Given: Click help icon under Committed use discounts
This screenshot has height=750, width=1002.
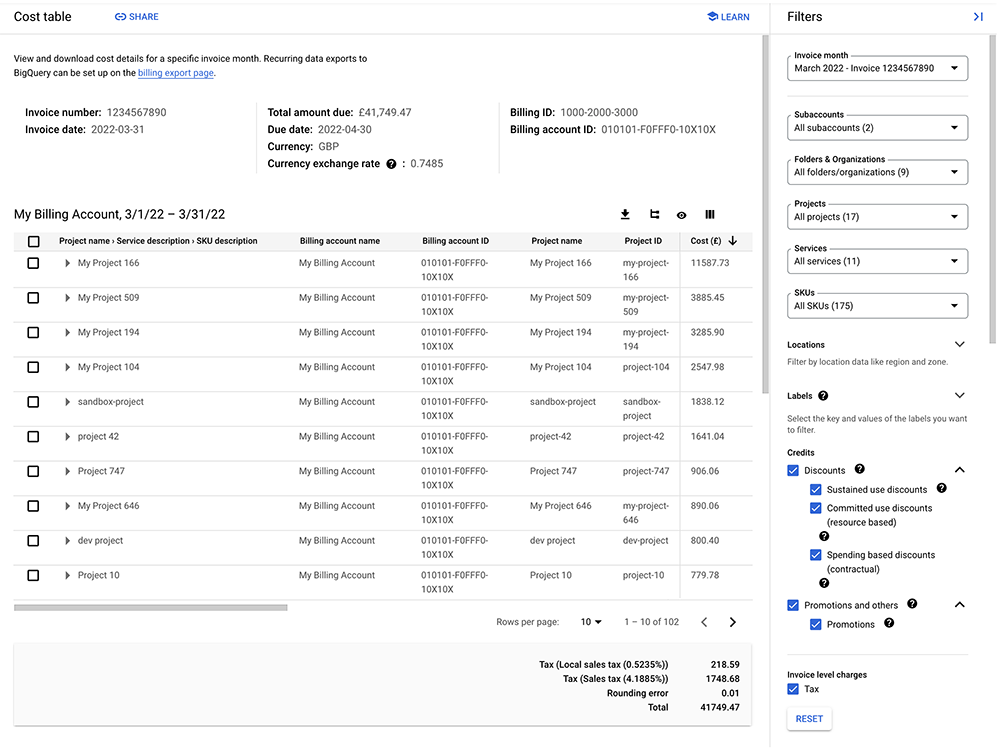Looking at the screenshot, I should (x=824, y=537).
